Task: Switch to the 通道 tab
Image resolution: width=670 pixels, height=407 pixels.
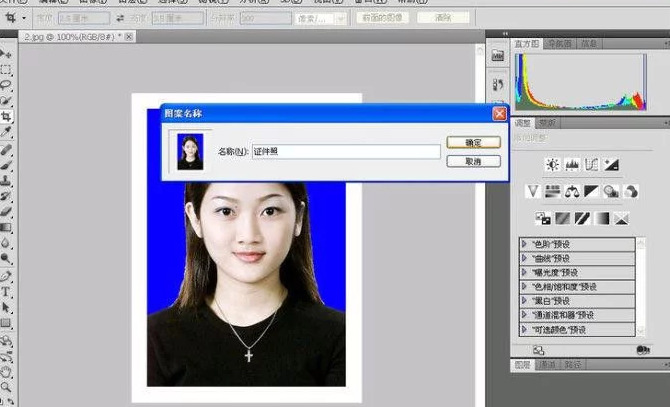Action: tap(547, 364)
